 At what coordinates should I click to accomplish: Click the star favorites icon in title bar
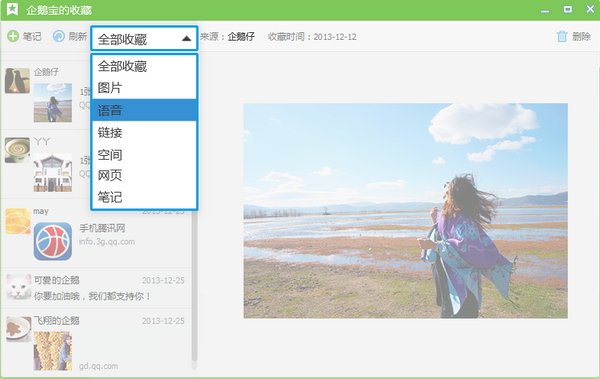[12, 9]
